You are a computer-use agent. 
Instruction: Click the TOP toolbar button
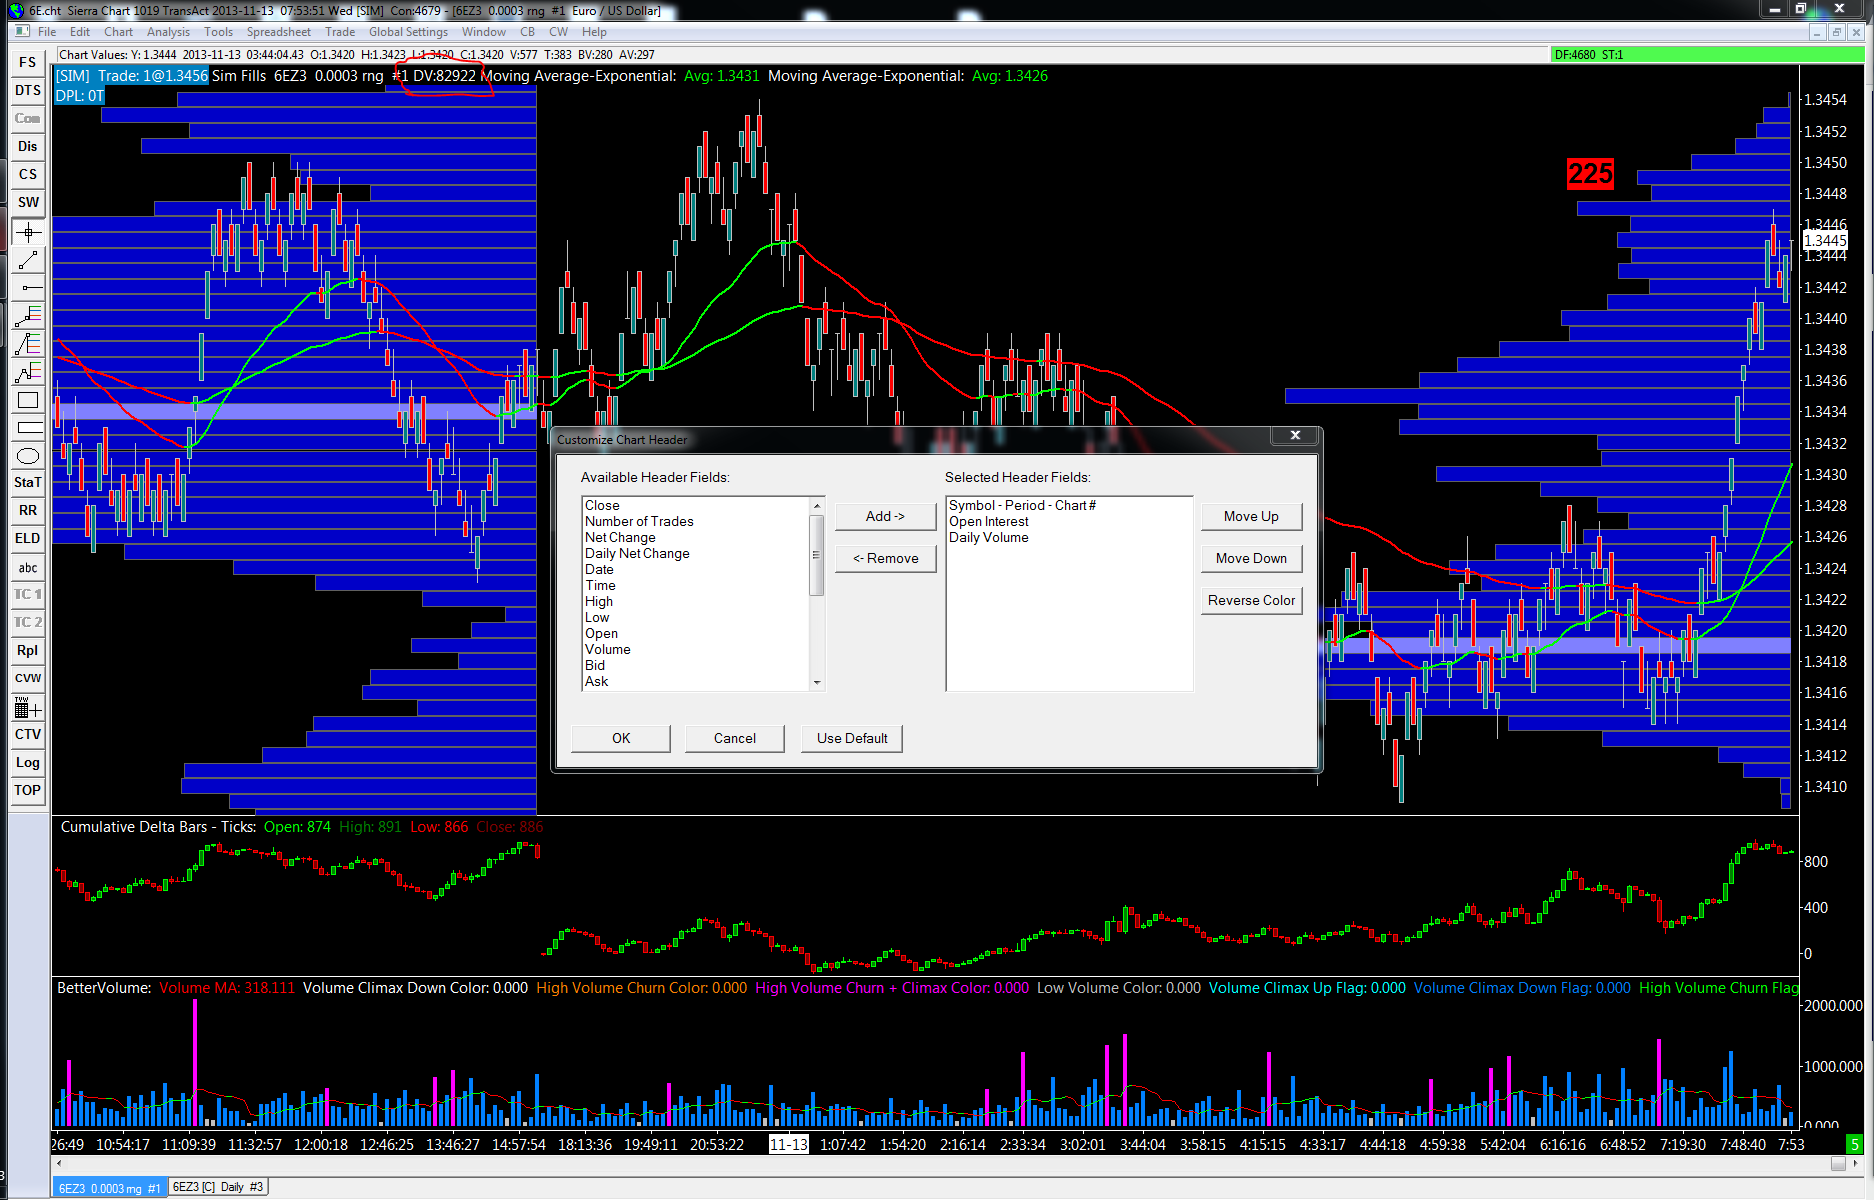28,790
